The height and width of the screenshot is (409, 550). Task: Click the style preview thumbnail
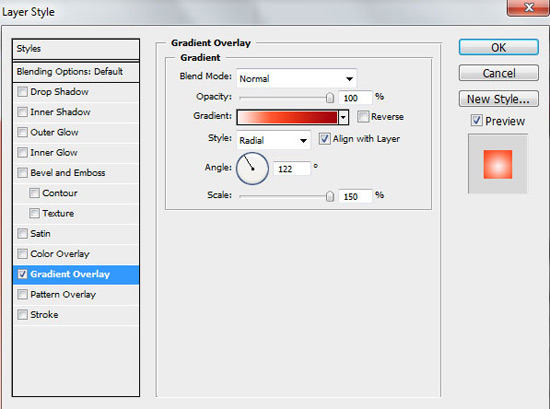click(498, 164)
